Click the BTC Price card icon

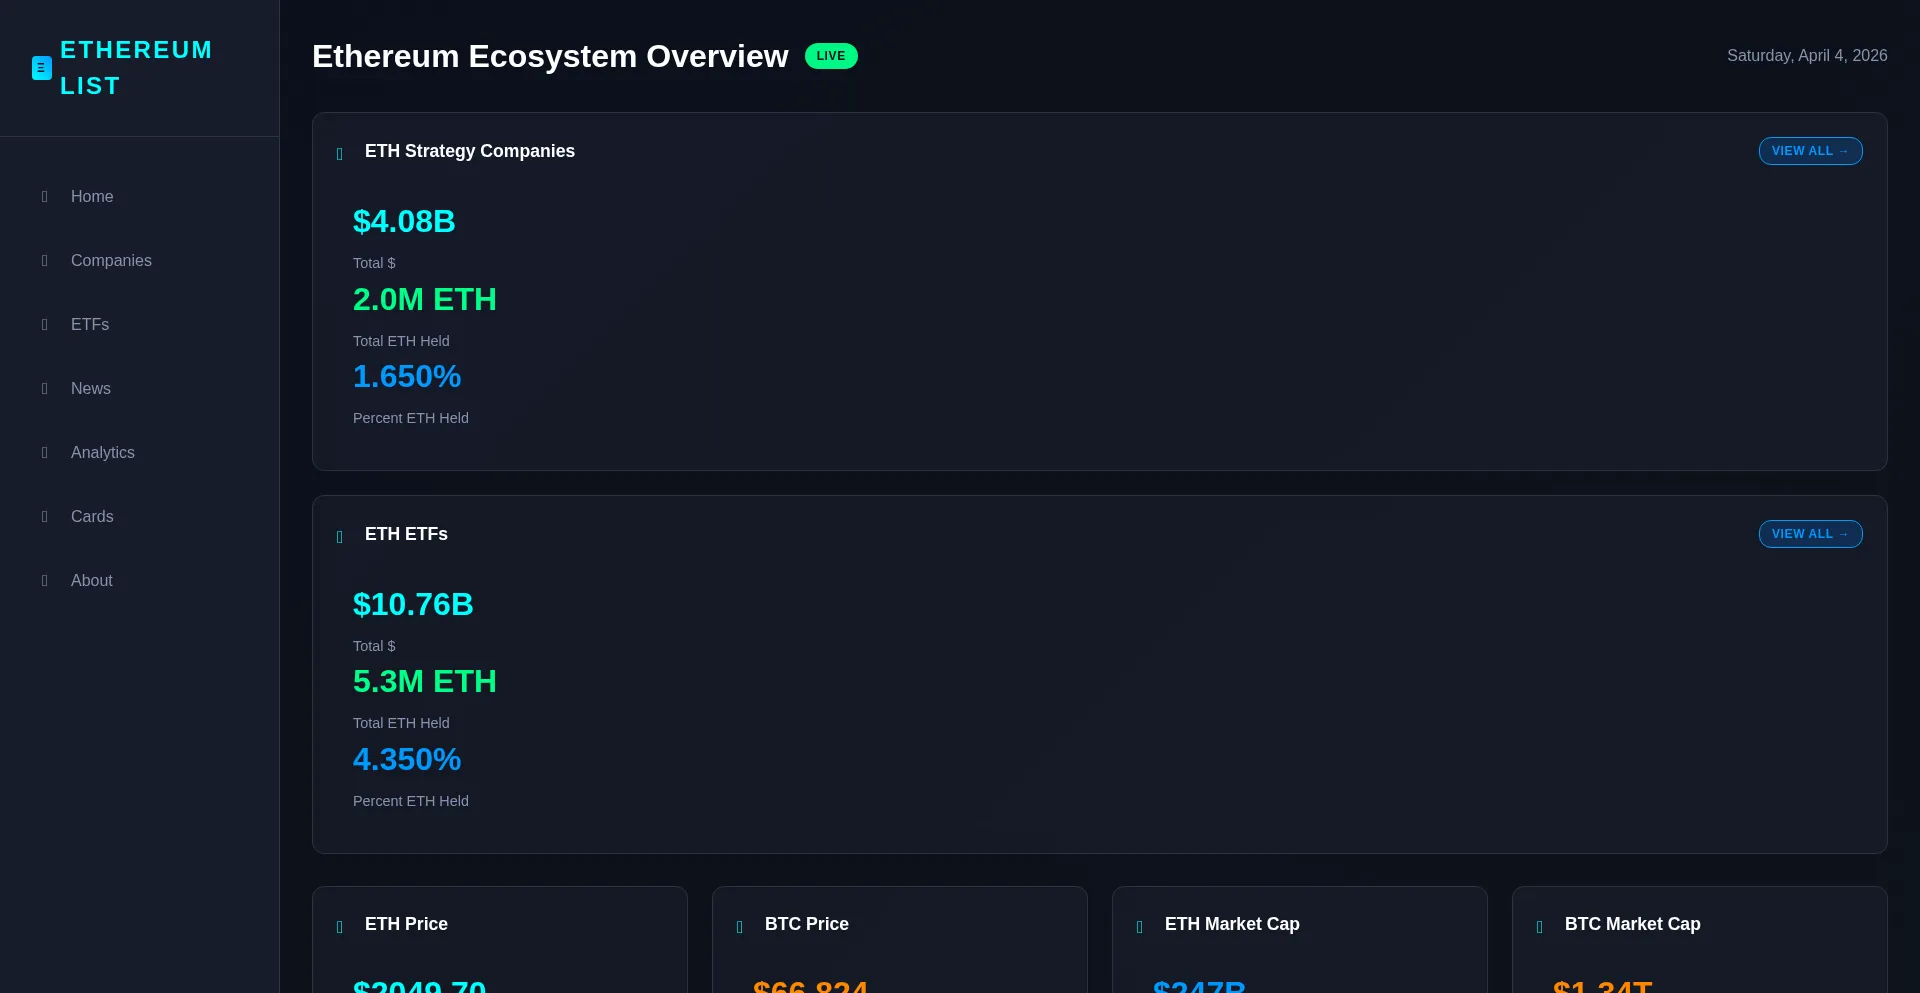tap(740, 927)
